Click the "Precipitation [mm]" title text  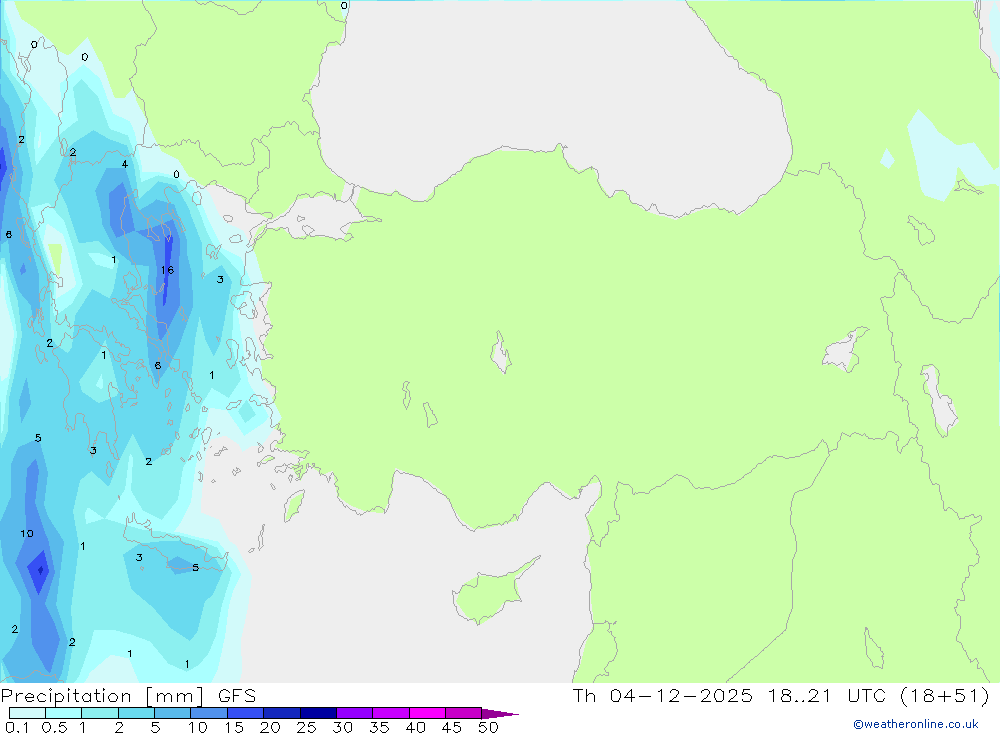pyautogui.click(x=102, y=695)
